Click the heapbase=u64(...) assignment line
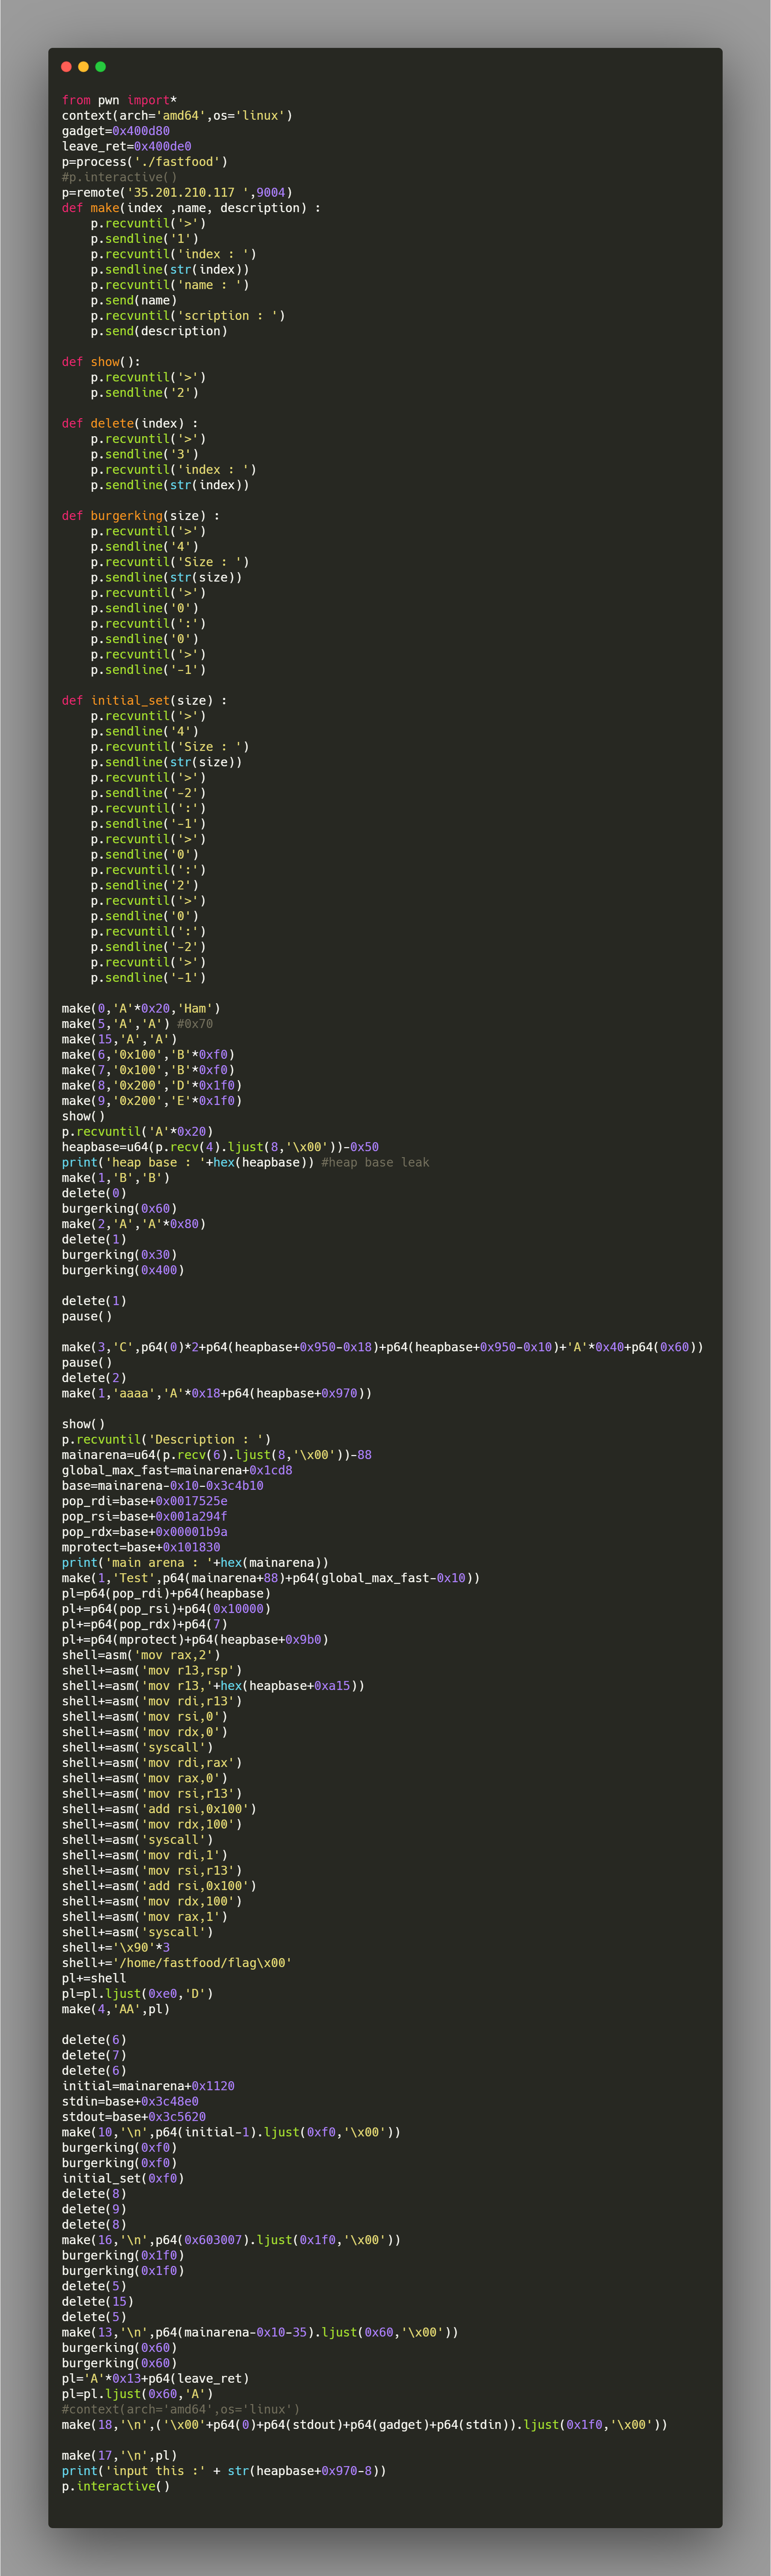 220,1147
